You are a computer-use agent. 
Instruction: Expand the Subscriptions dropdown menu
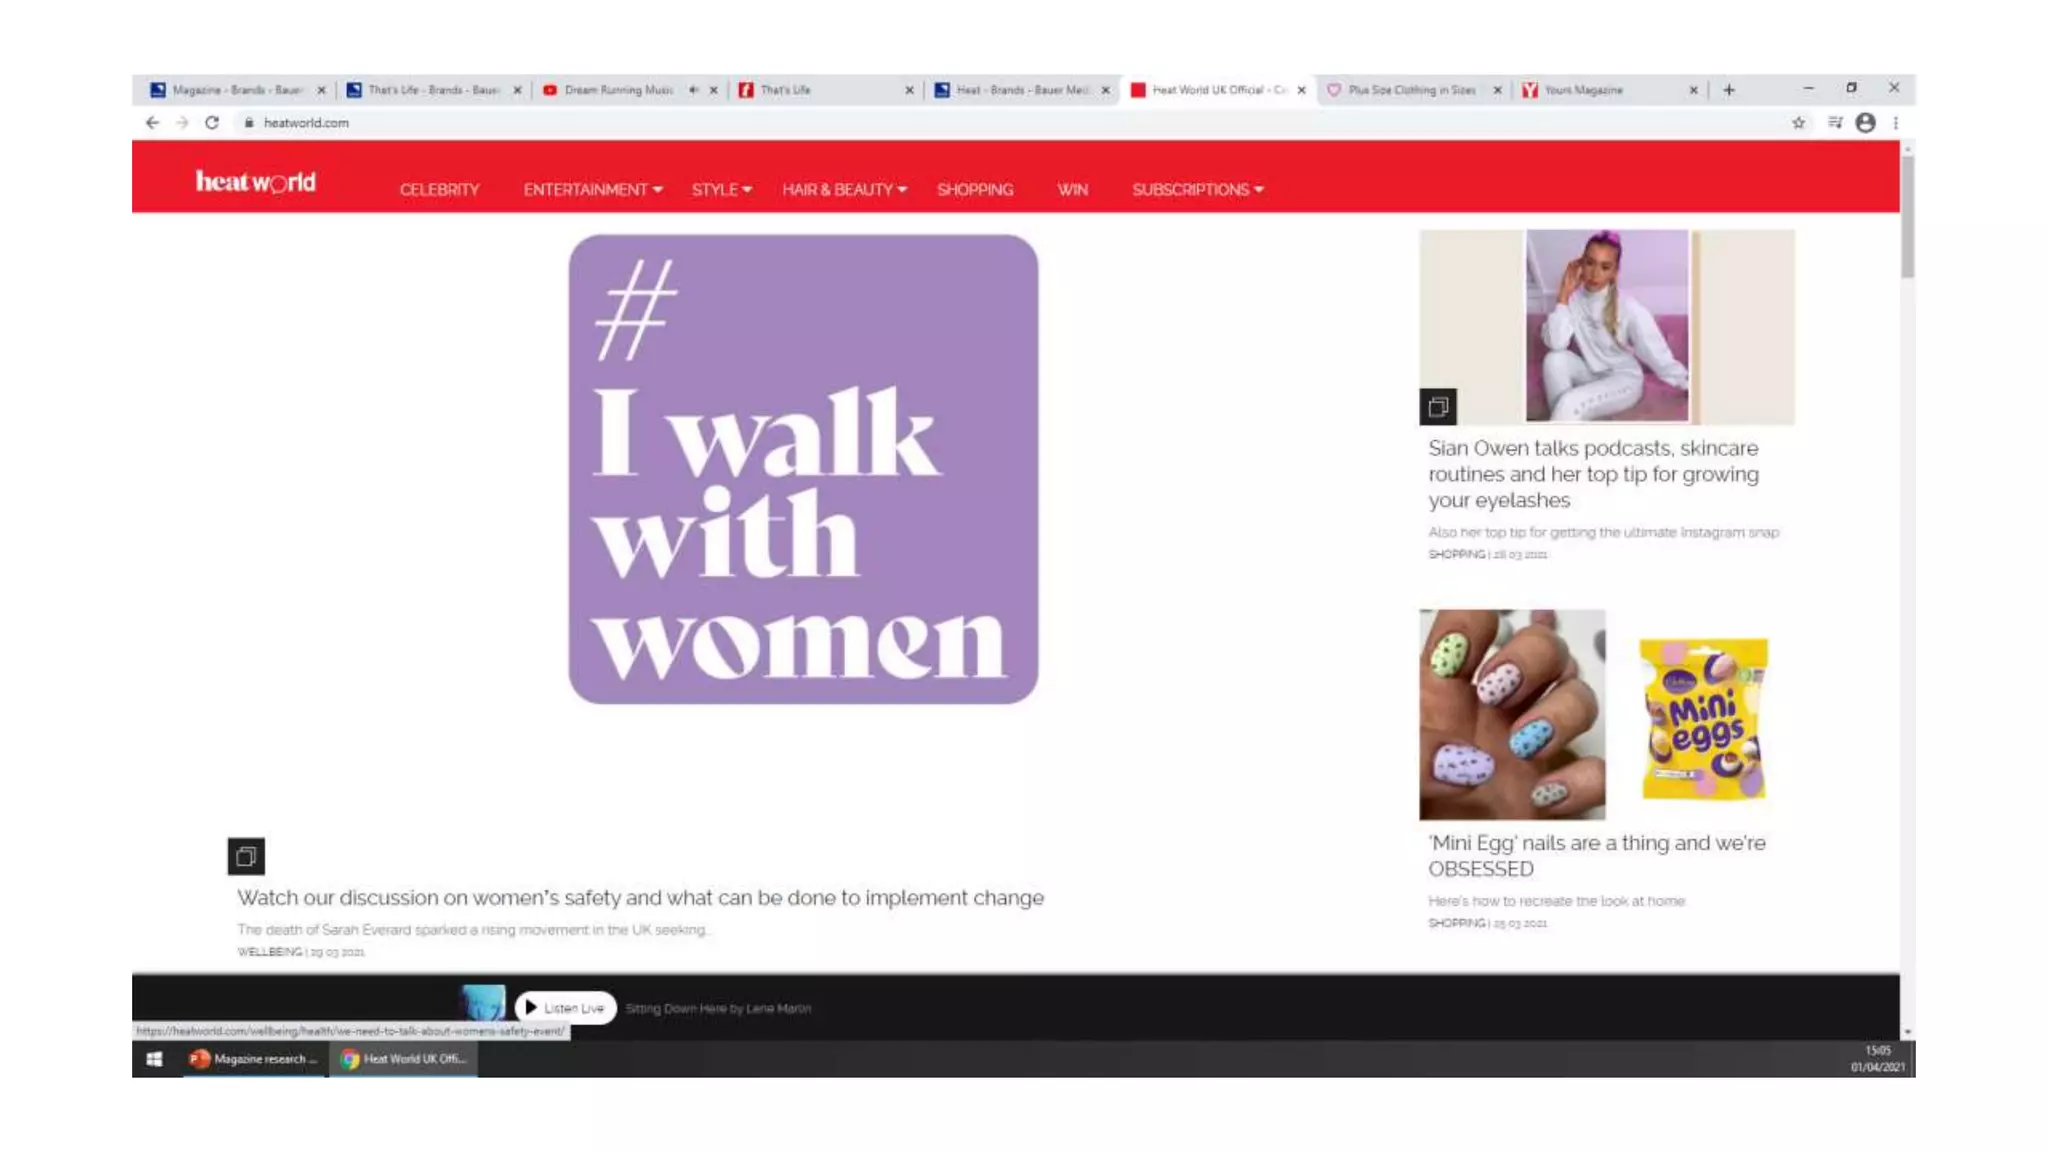click(1197, 189)
